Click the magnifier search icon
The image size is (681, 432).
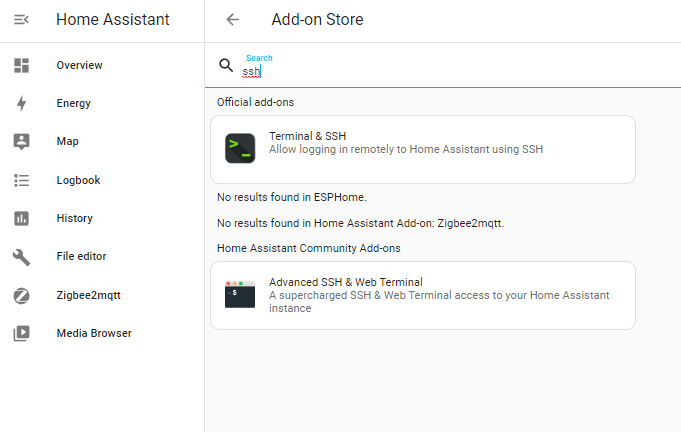click(x=226, y=66)
